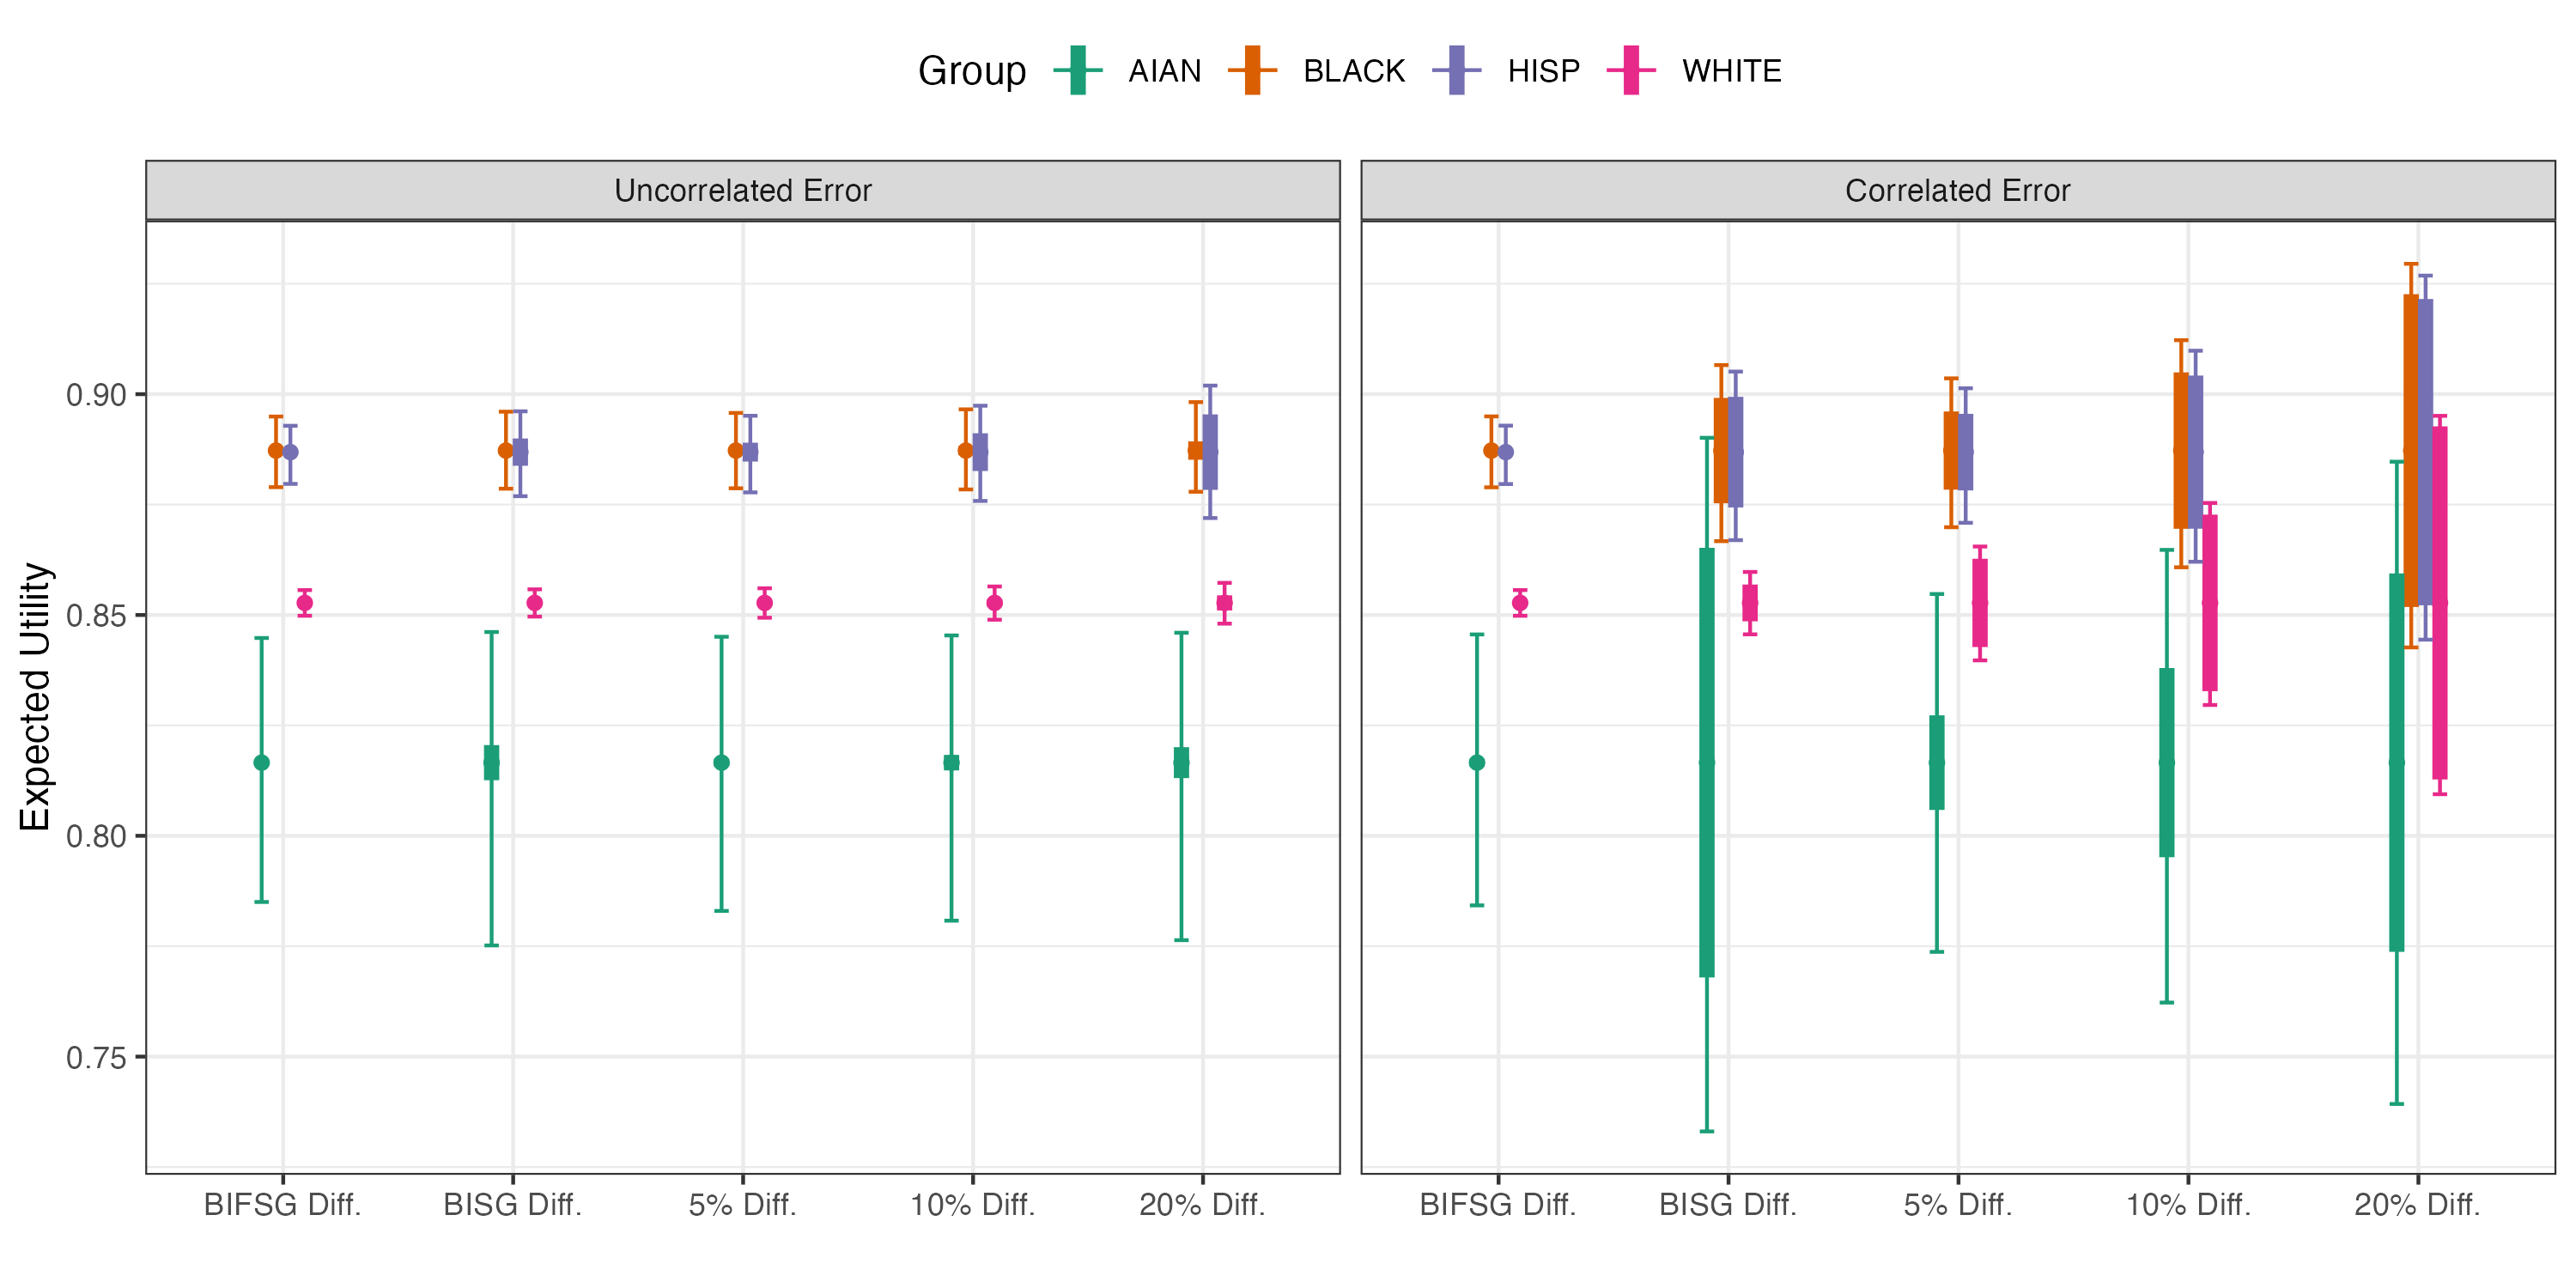
Task: Click WHITE point at BISG Diff., Uncorrelated panel
Action: 535,603
